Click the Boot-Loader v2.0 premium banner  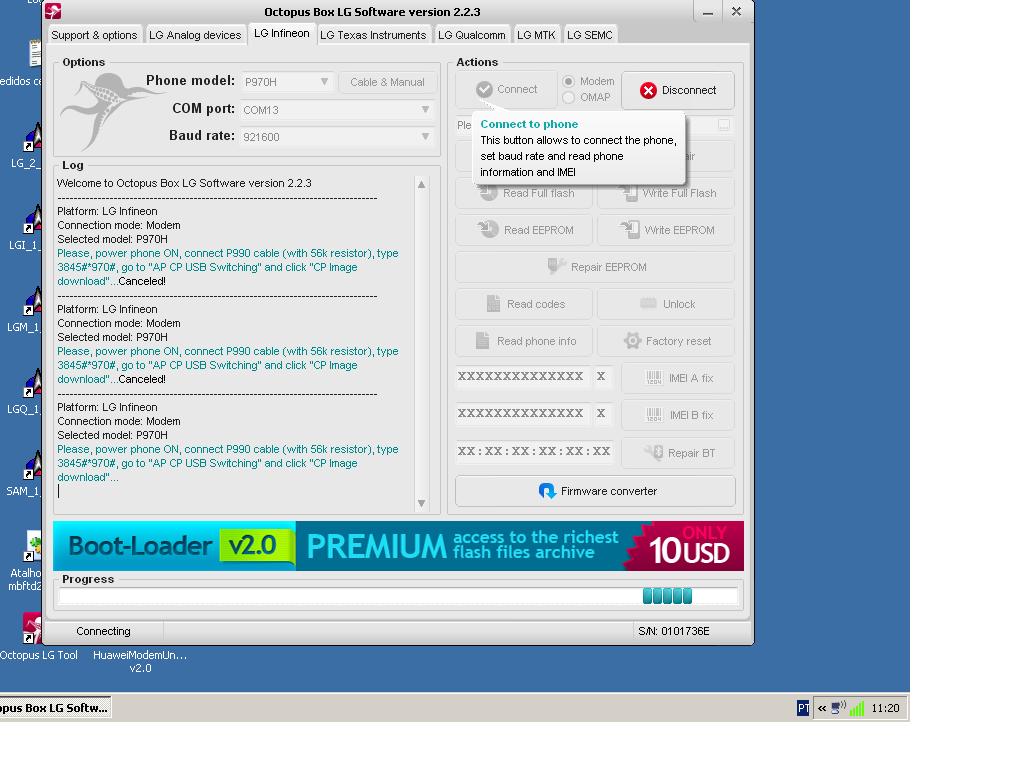[x=398, y=546]
